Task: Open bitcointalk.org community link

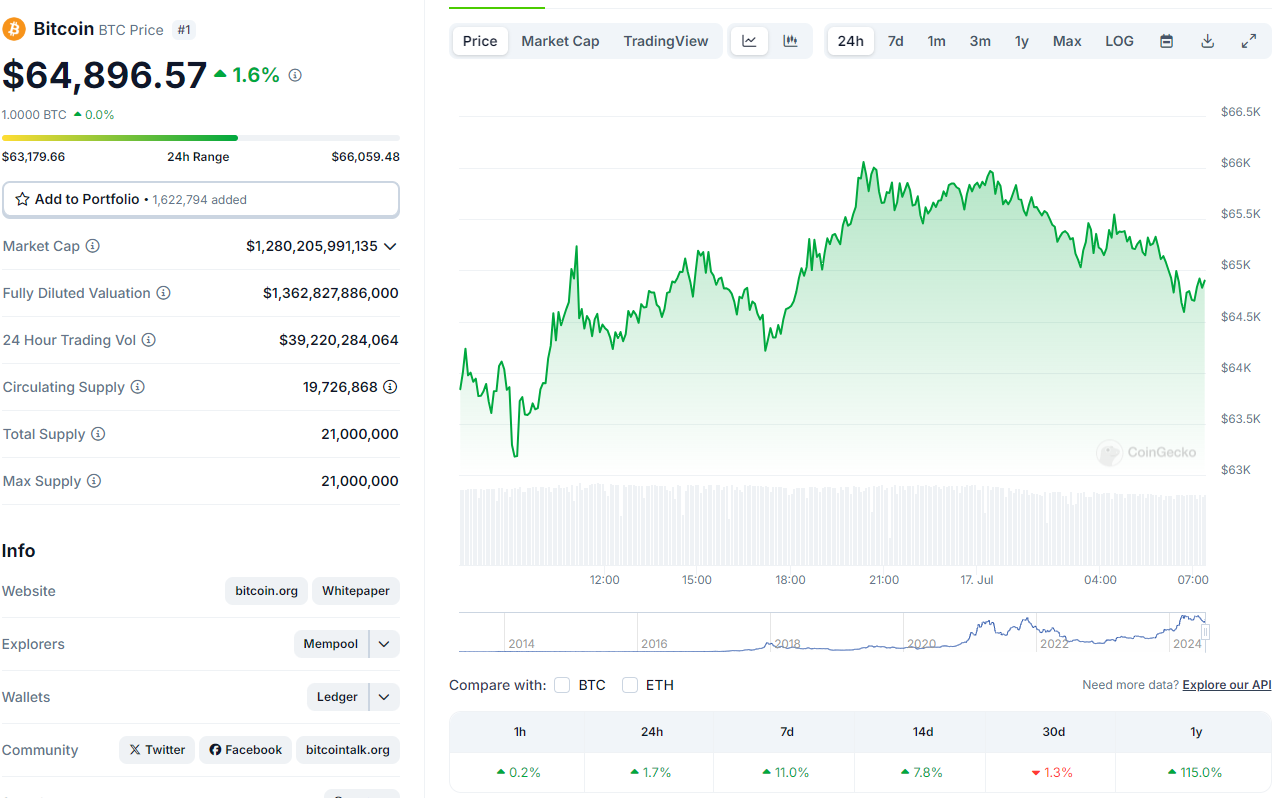Action: 348,750
